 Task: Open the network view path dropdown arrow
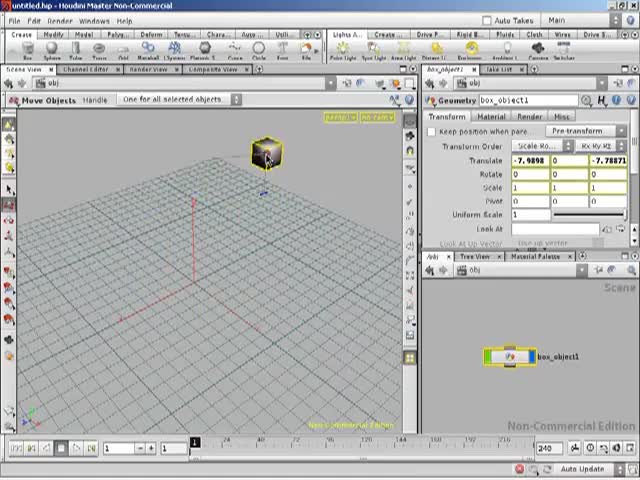pyautogui.click(x=582, y=270)
